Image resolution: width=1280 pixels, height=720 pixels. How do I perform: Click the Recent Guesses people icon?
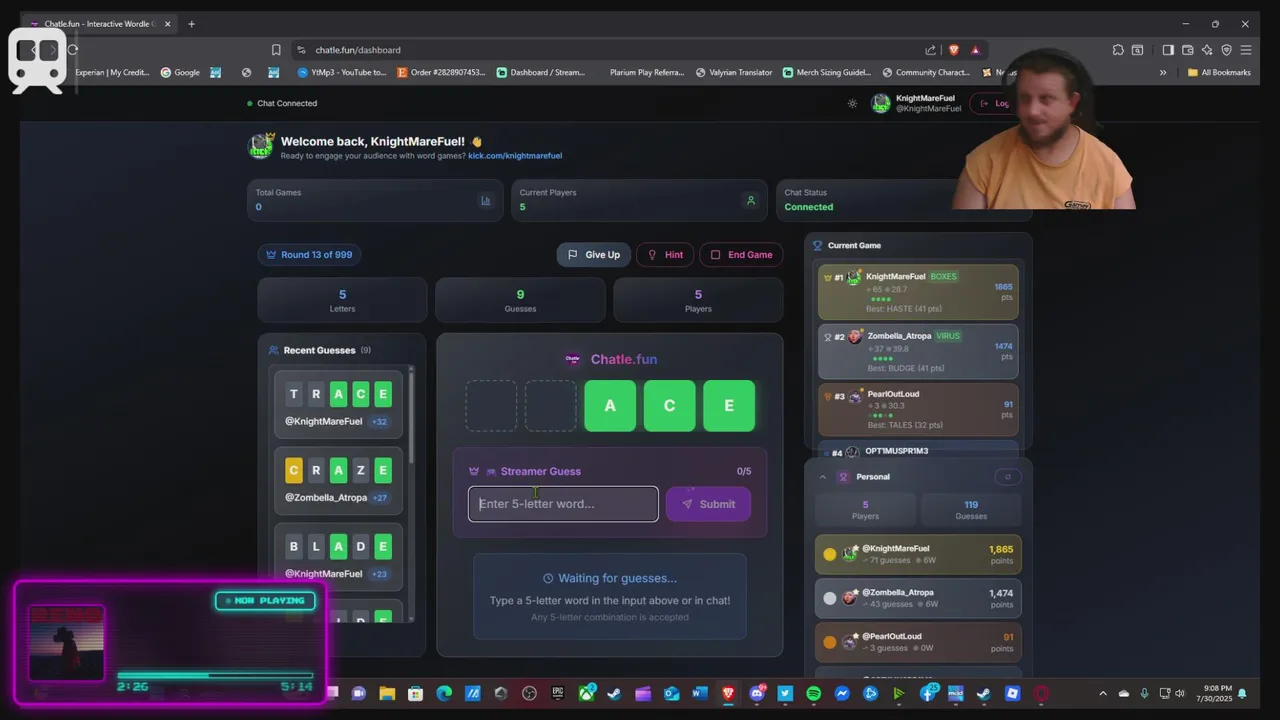[x=273, y=350]
